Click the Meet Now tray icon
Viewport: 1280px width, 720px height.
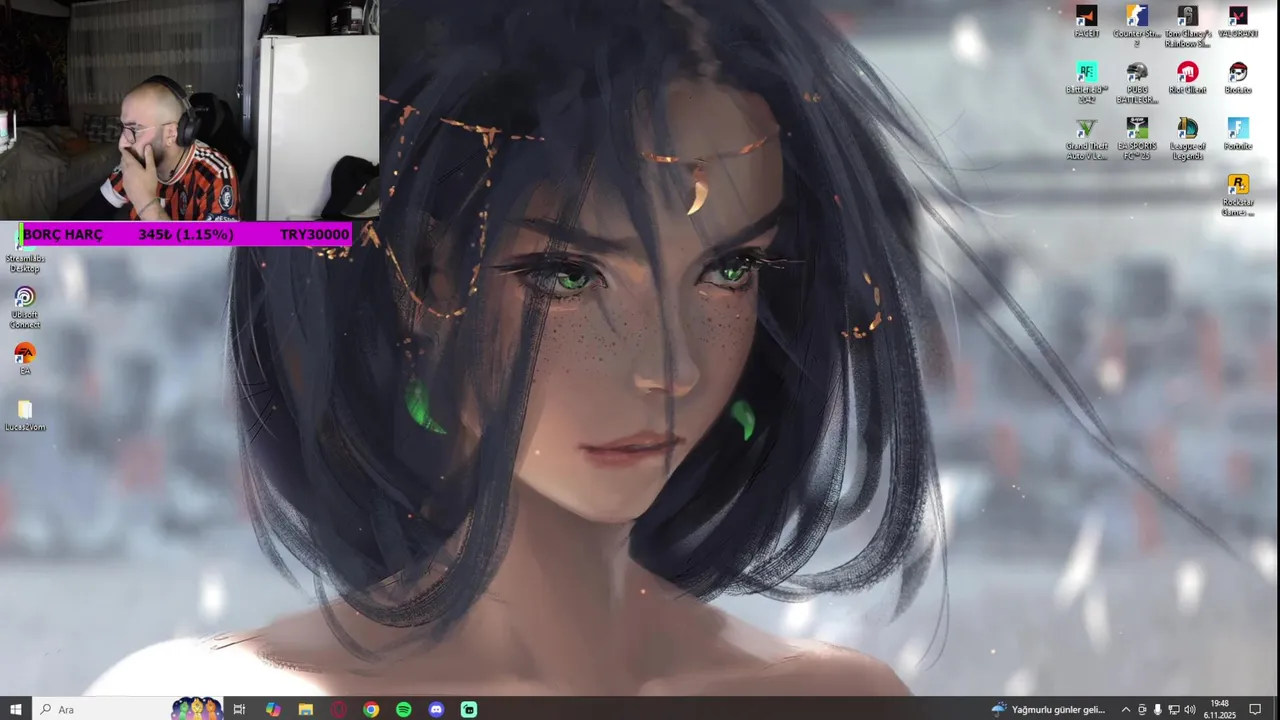[x=1142, y=709]
